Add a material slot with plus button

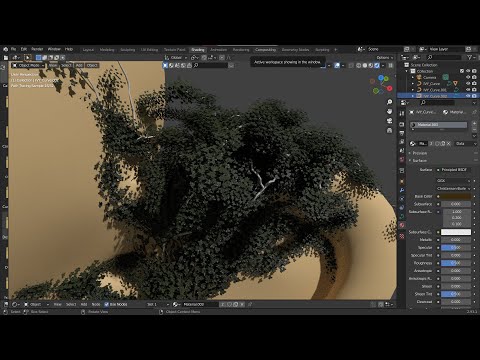(474, 124)
